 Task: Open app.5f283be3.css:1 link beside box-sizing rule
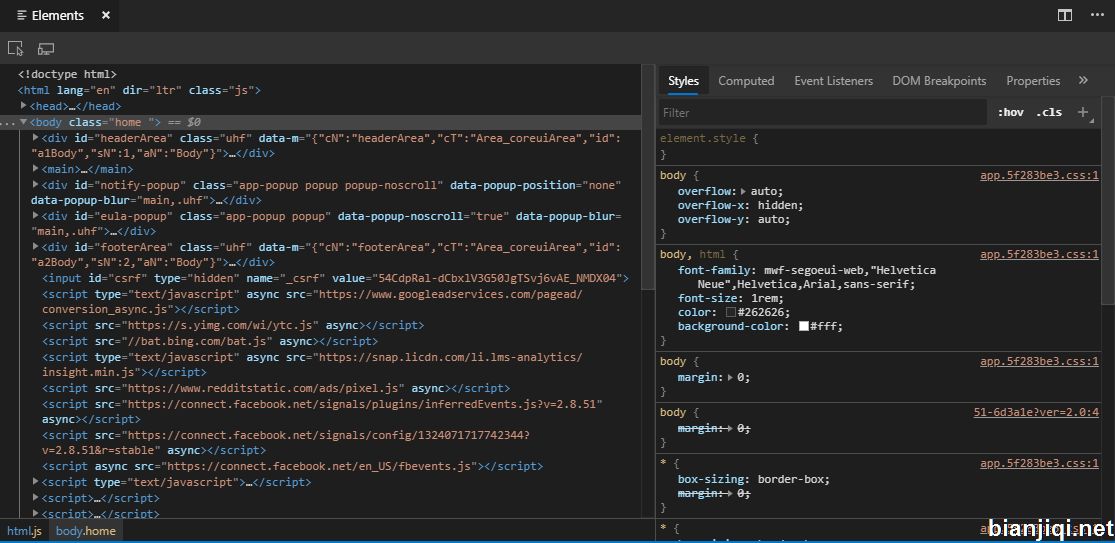coord(1039,463)
